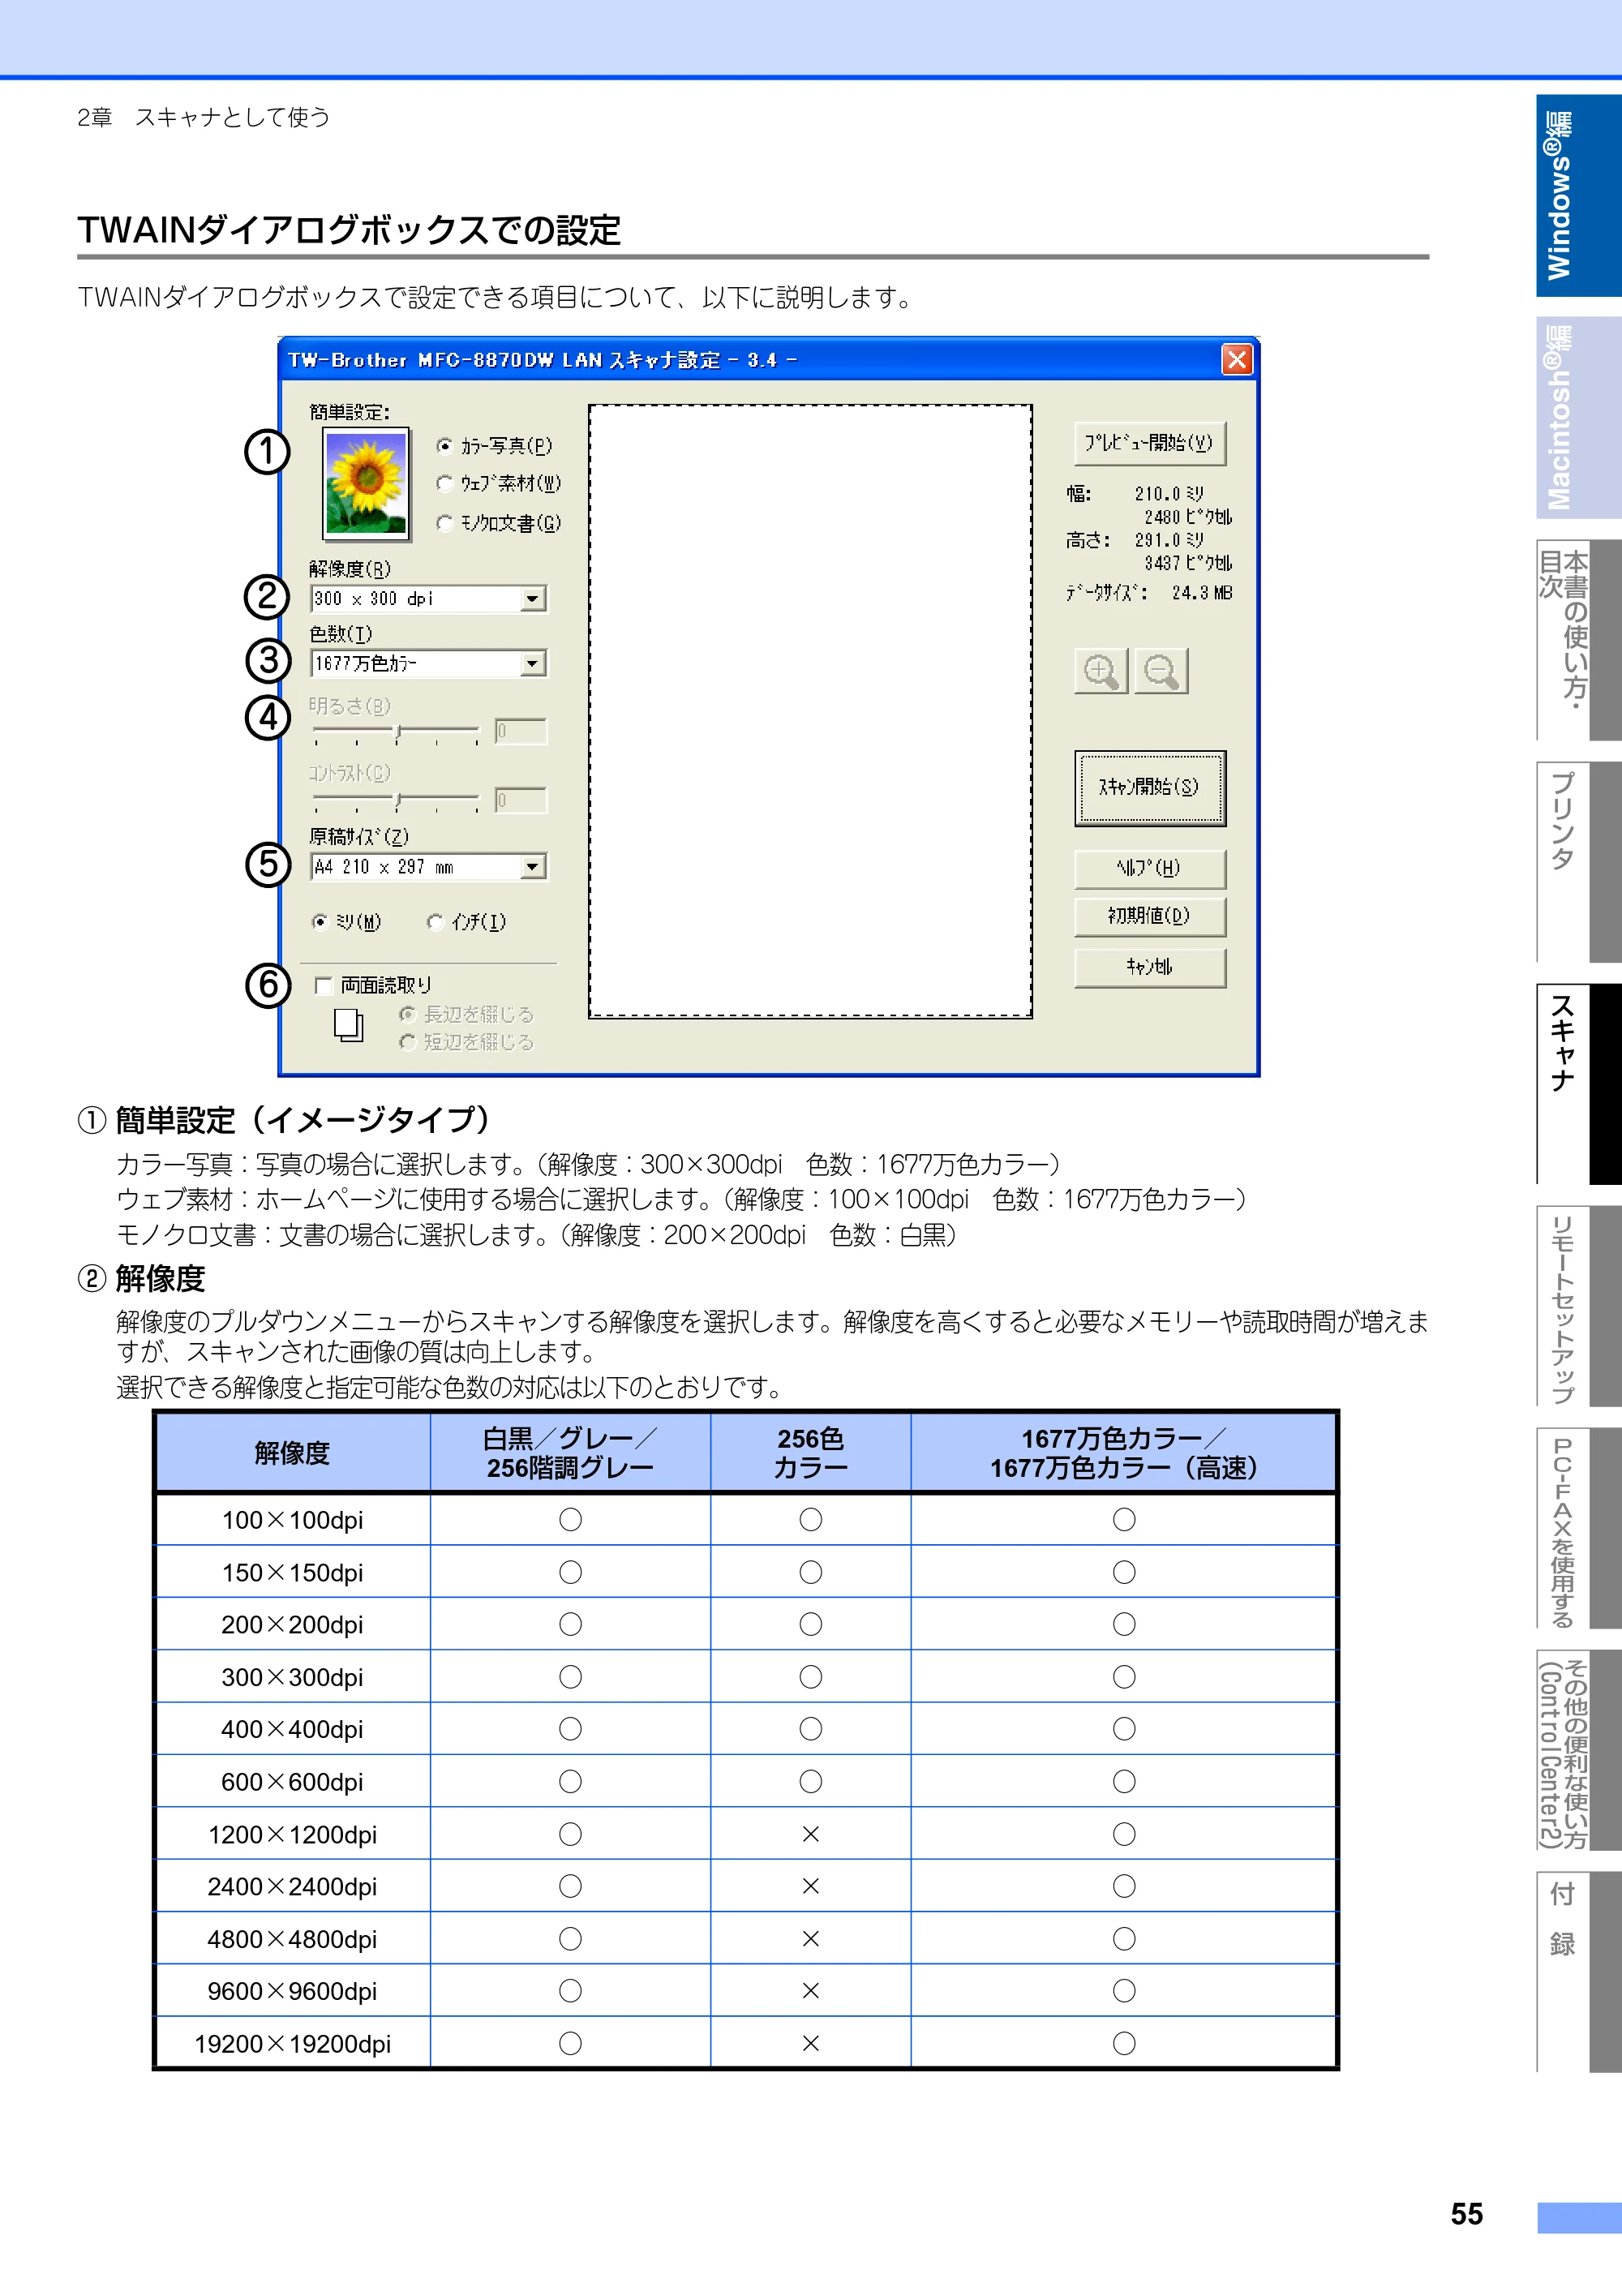The width and height of the screenshot is (1622, 2296).
Task: Click the 明るさ(B) slider
Action: (x=396, y=735)
